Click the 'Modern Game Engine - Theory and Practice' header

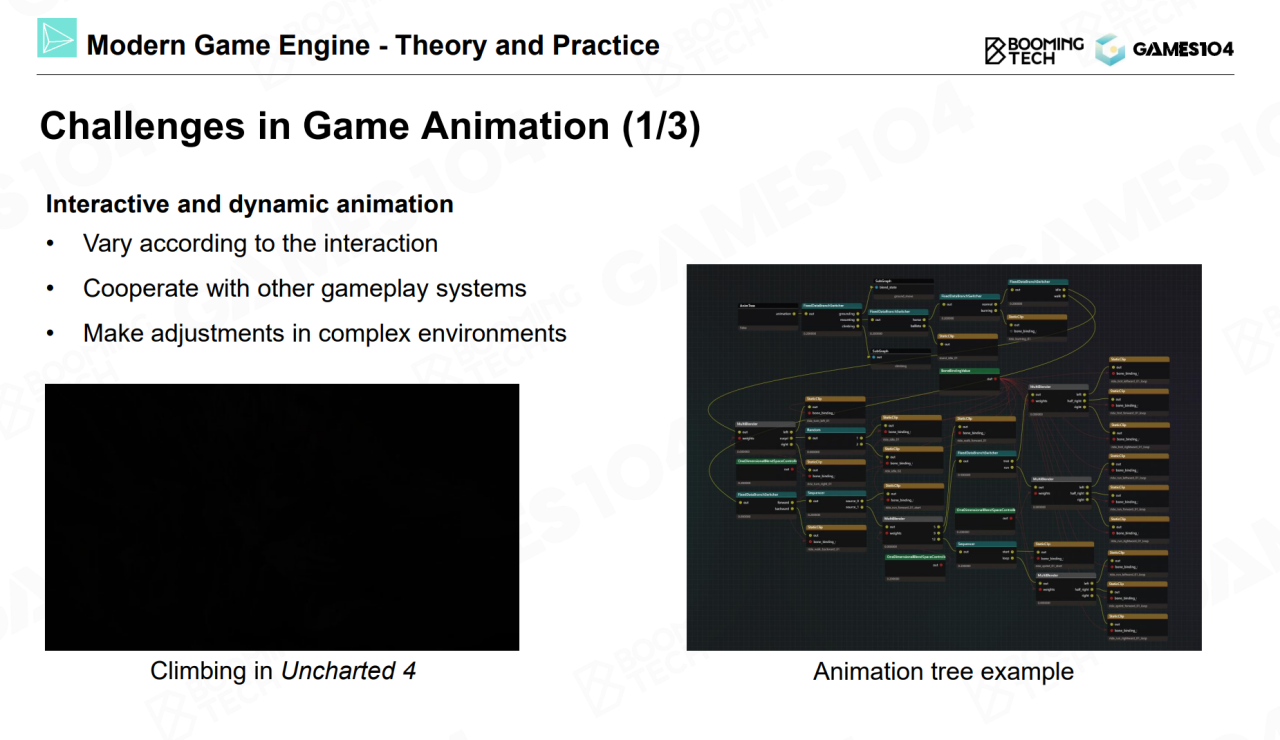tap(373, 45)
